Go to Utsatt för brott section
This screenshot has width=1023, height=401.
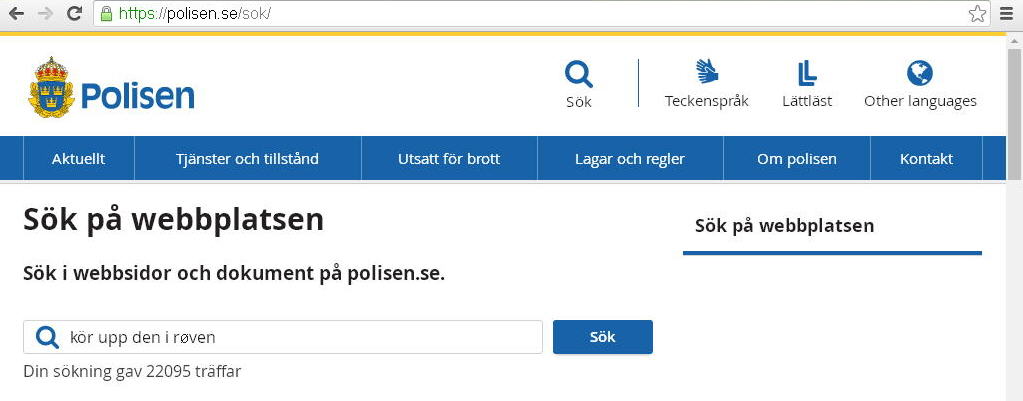click(x=449, y=158)
